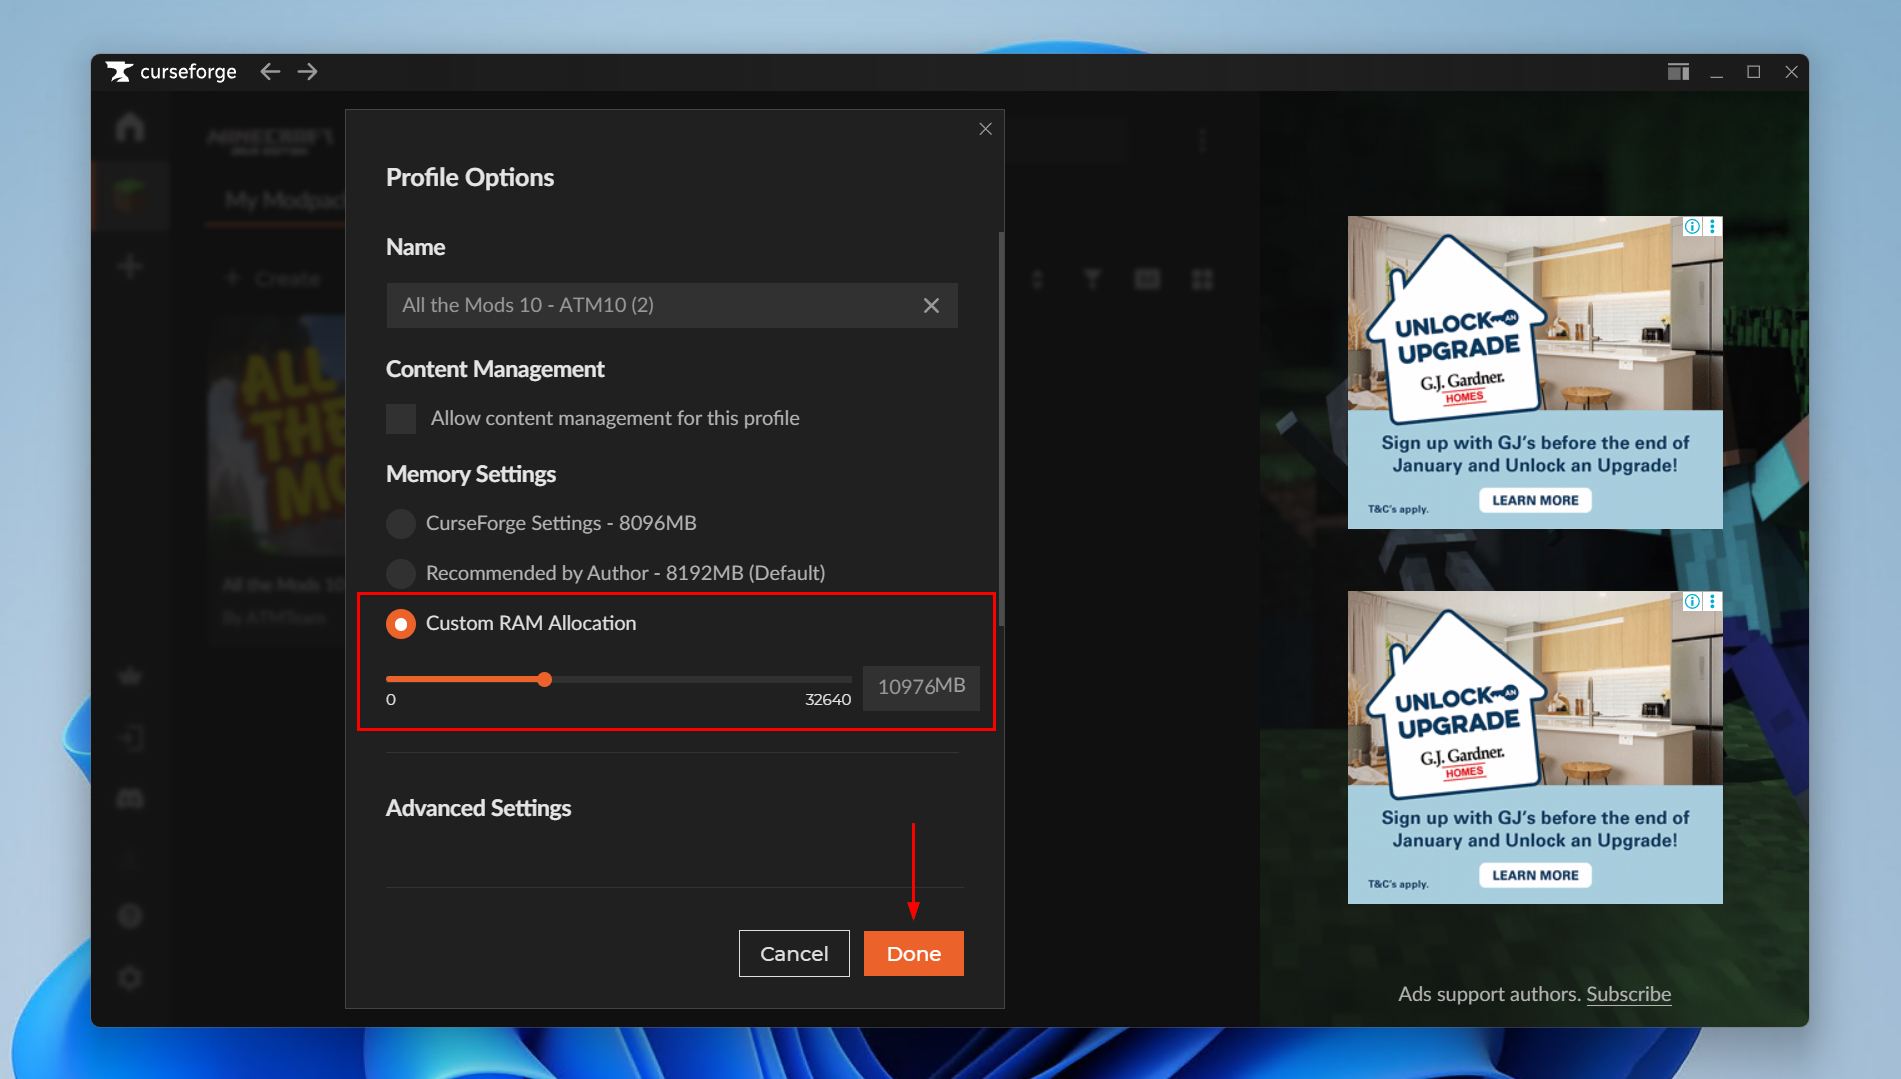This screenshot has width=1901, height=1079.
Task: Click the top ad info icon
Action: (x=1692, y=226)
